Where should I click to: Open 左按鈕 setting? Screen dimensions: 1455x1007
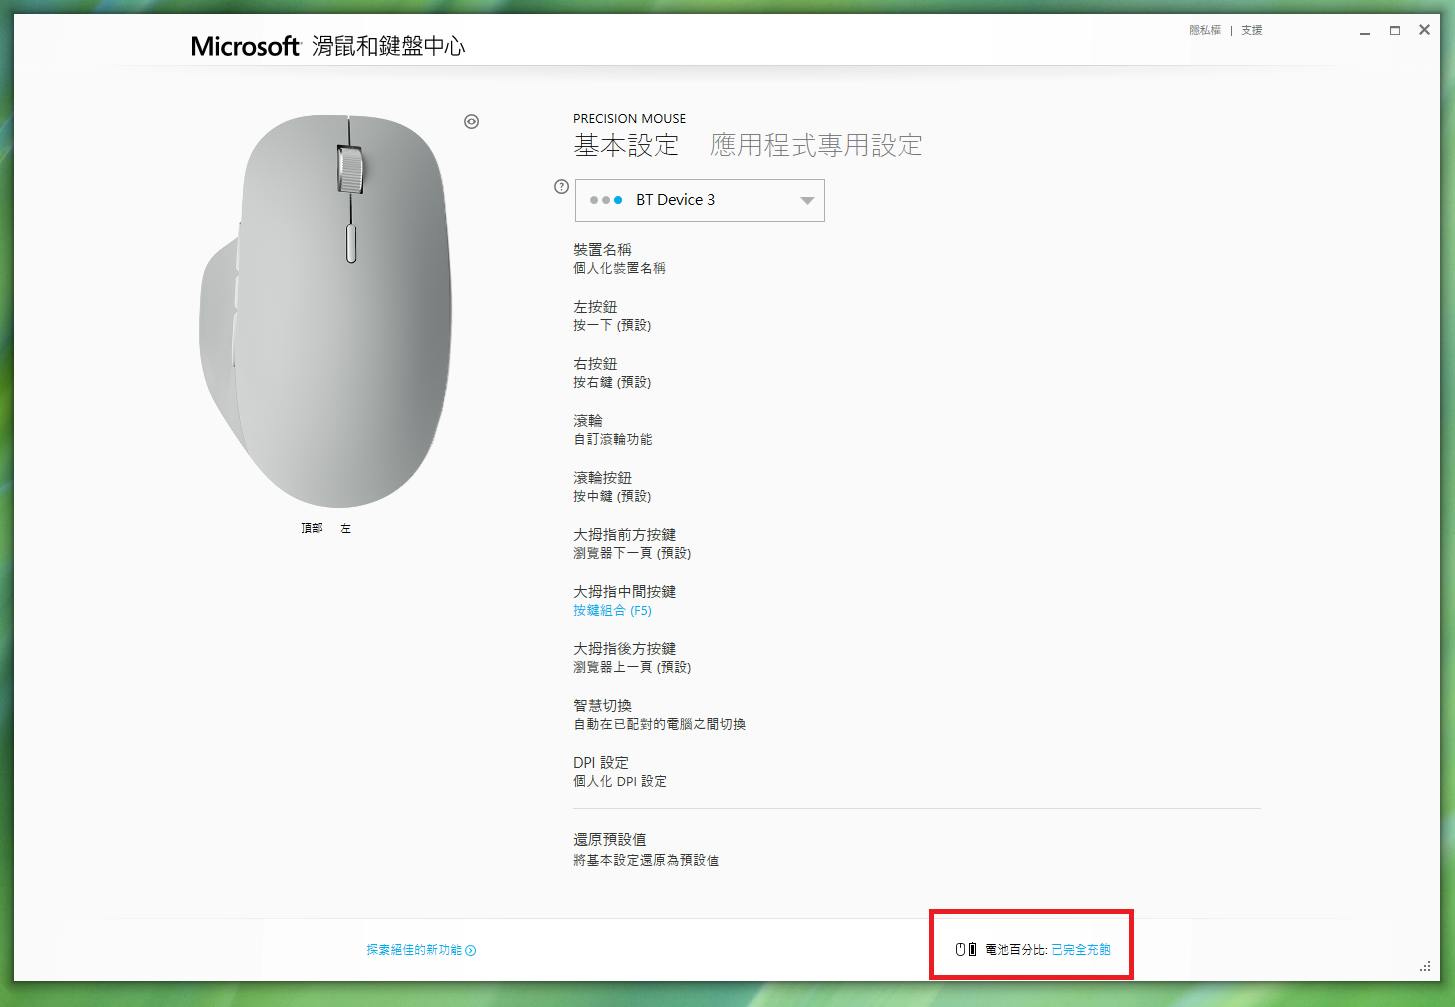pos(612,315)
